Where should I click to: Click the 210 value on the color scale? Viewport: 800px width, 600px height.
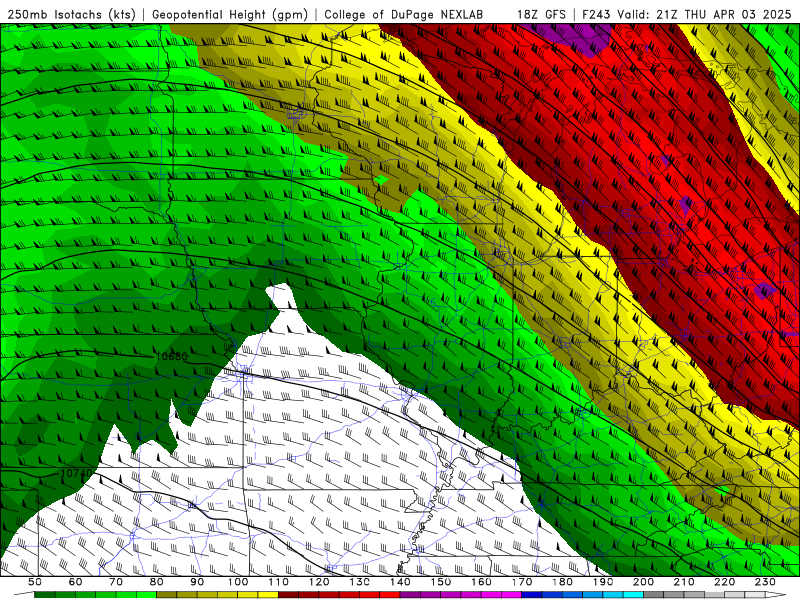point(684,582)
